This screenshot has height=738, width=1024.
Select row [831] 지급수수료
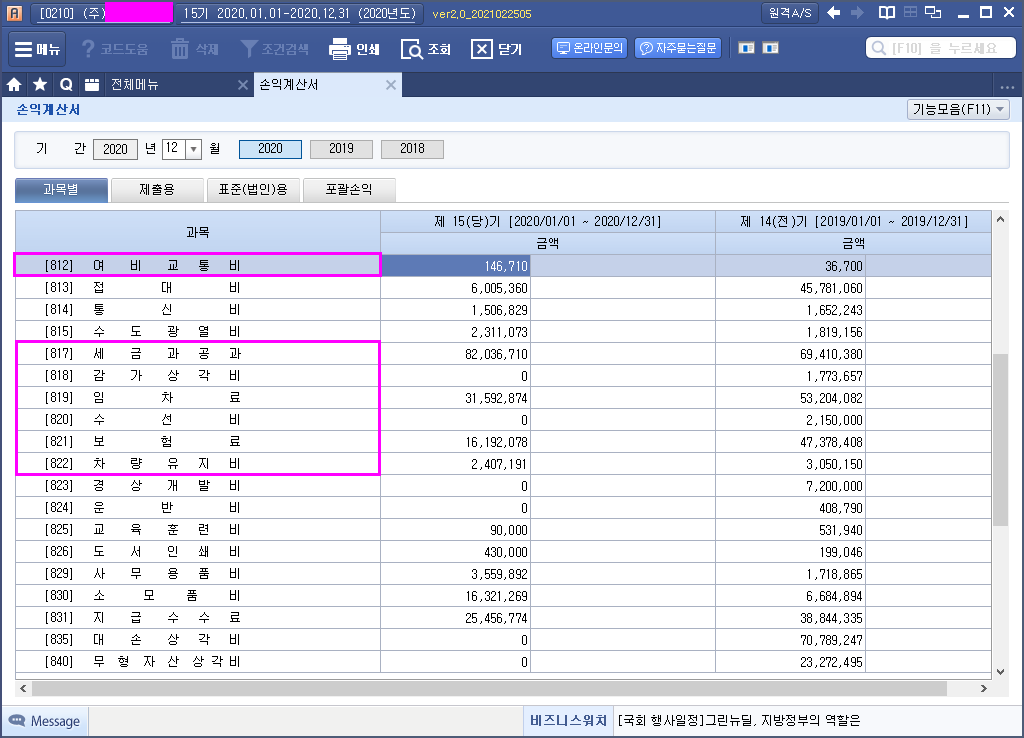(x=503, y=618)
